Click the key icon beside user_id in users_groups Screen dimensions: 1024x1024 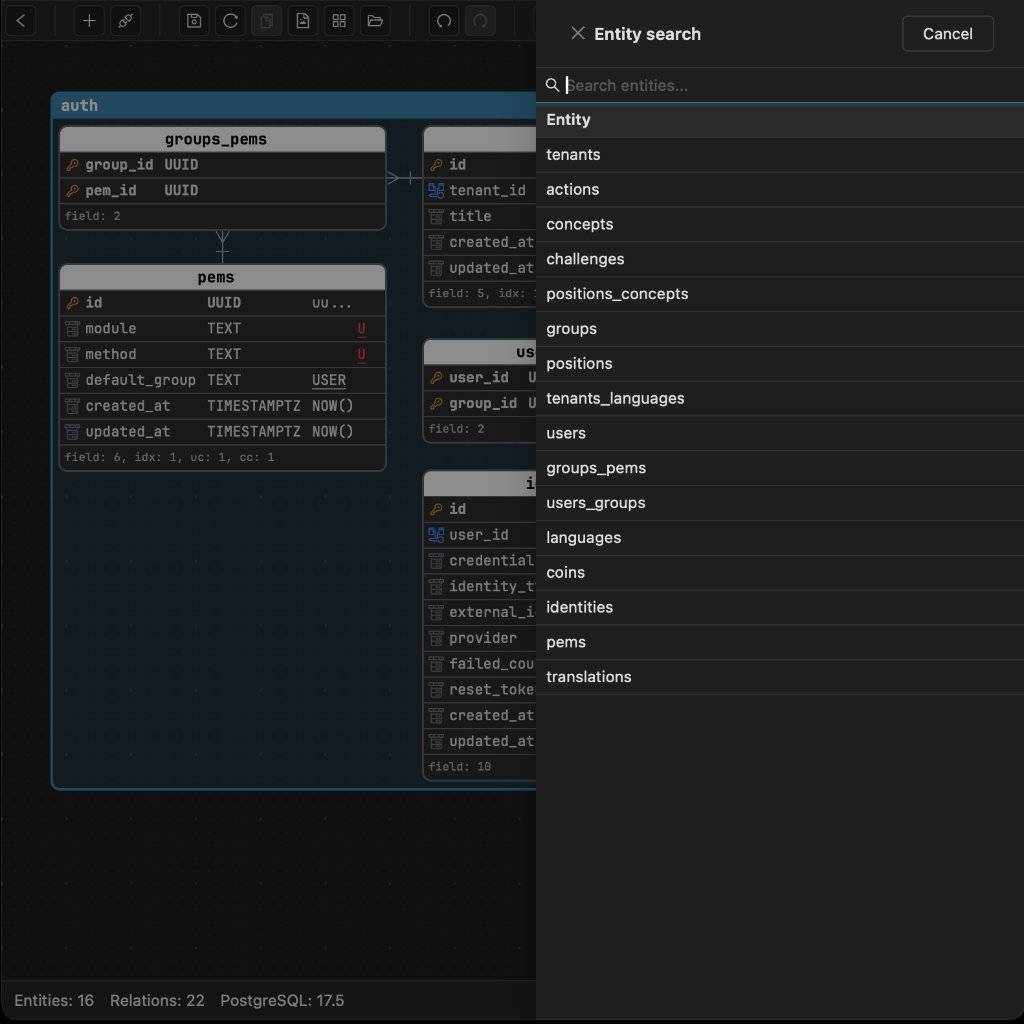pos(436,378)
